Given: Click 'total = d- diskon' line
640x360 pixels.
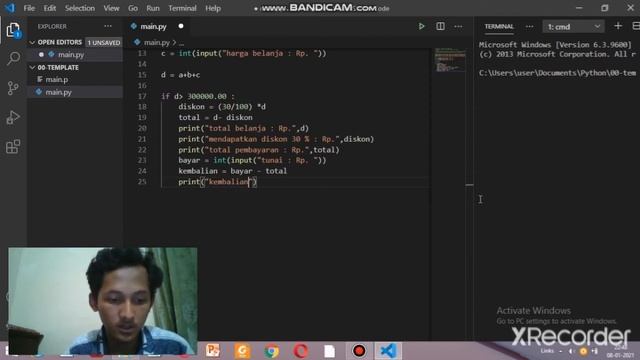Looking at the screenshot, I should tap(215, 118).
